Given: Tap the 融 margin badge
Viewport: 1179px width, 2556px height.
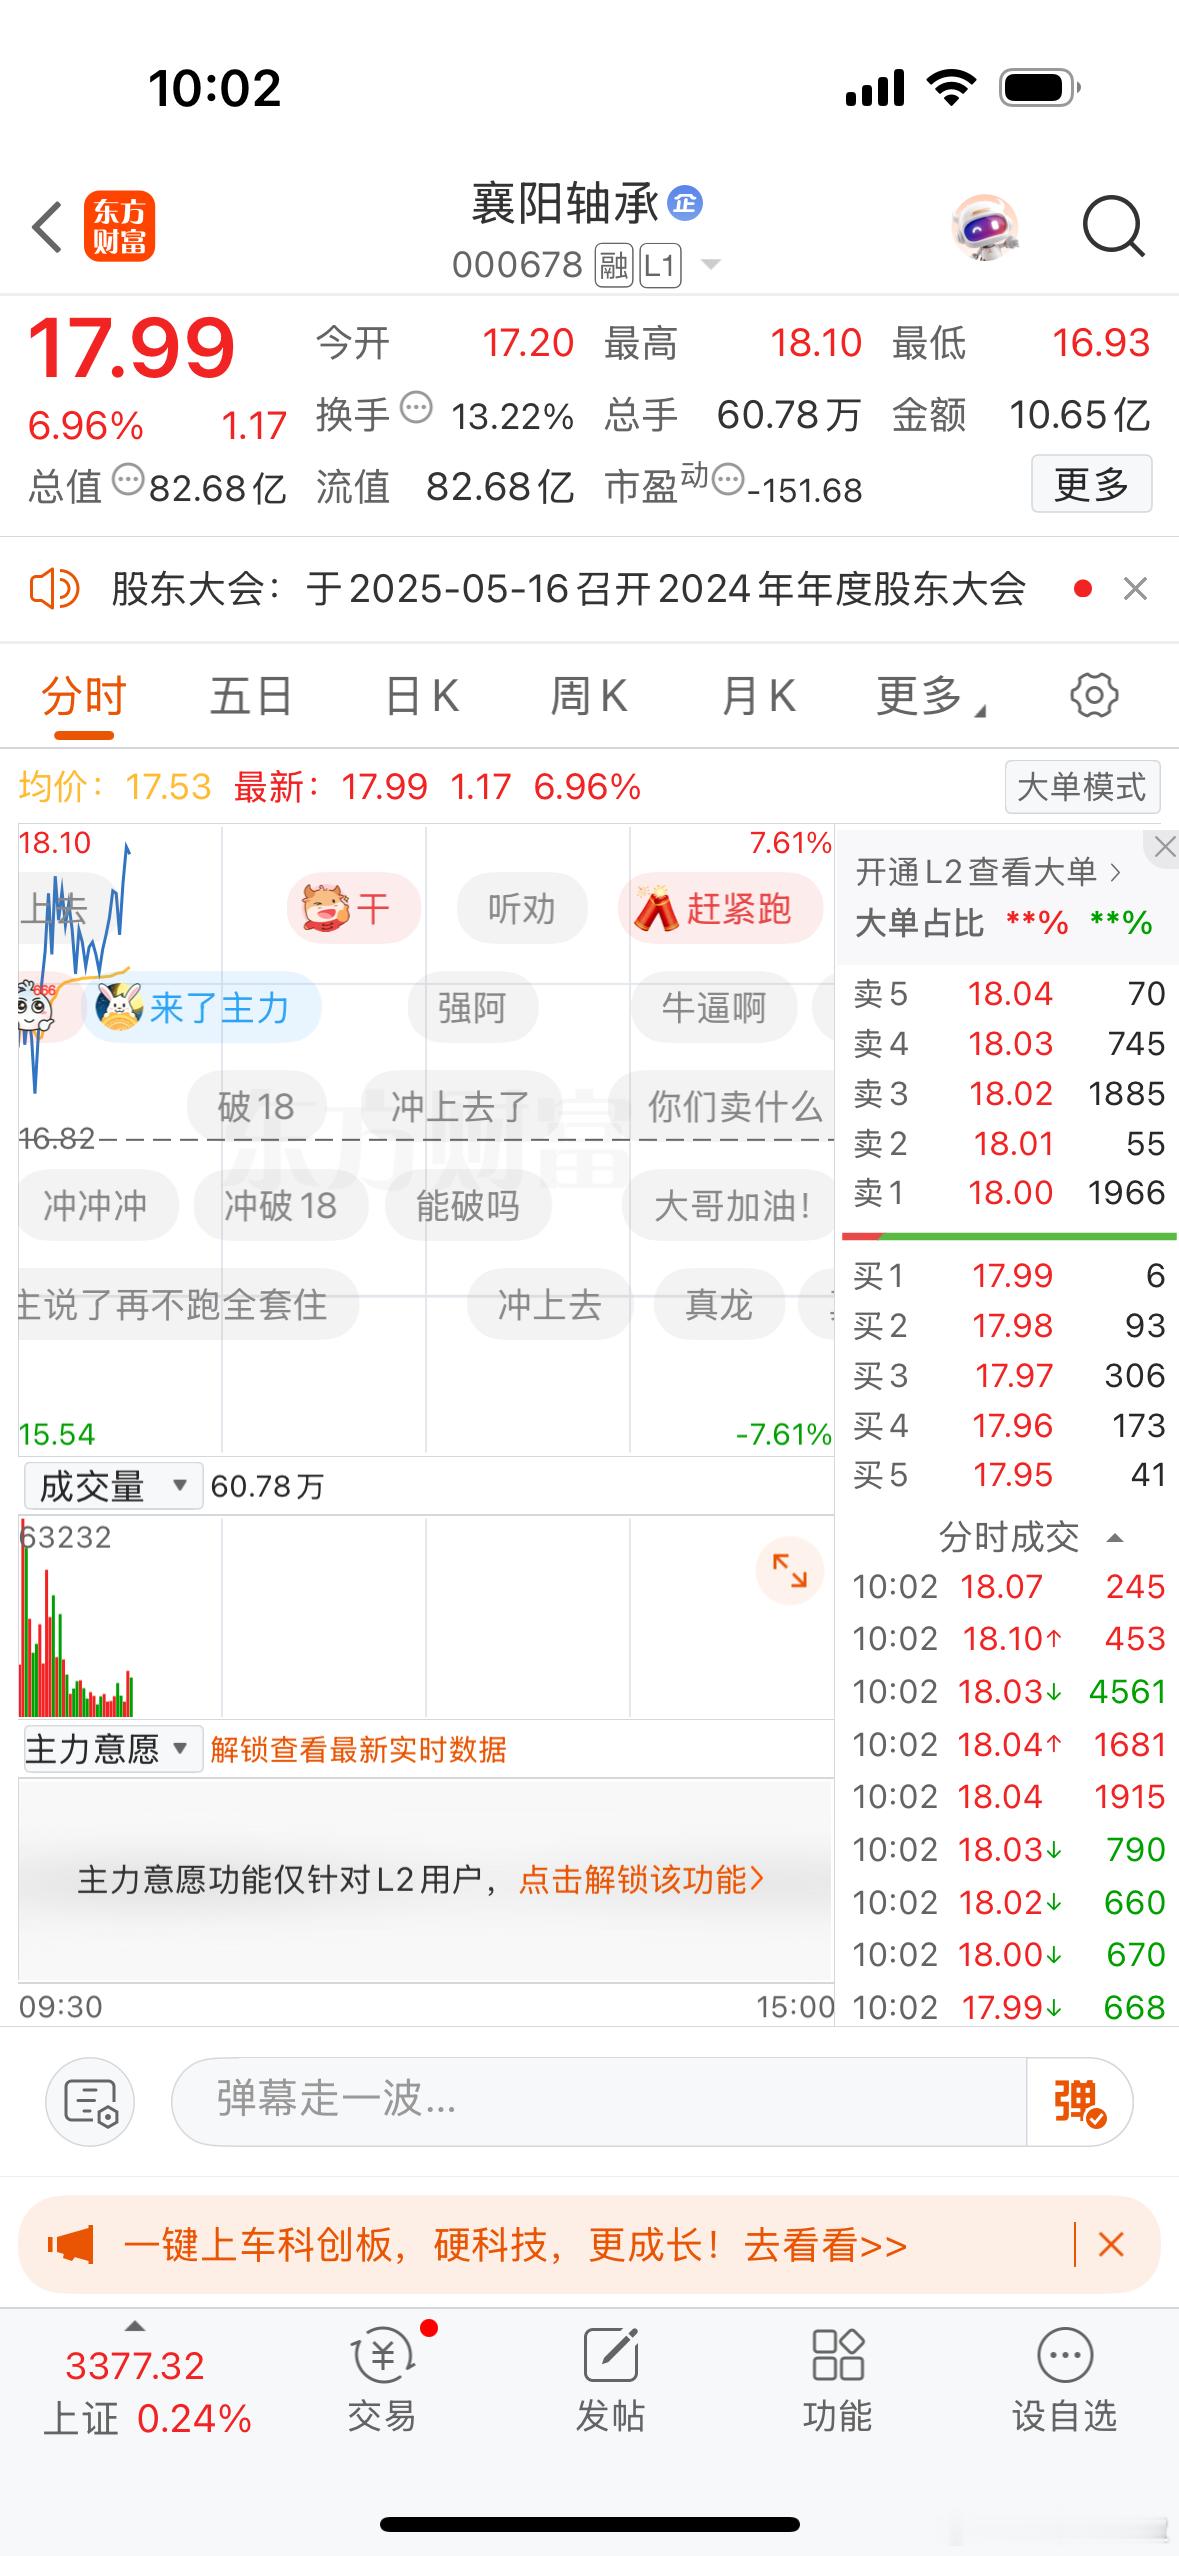Looking at the screenshot, I should pos(614,265).
